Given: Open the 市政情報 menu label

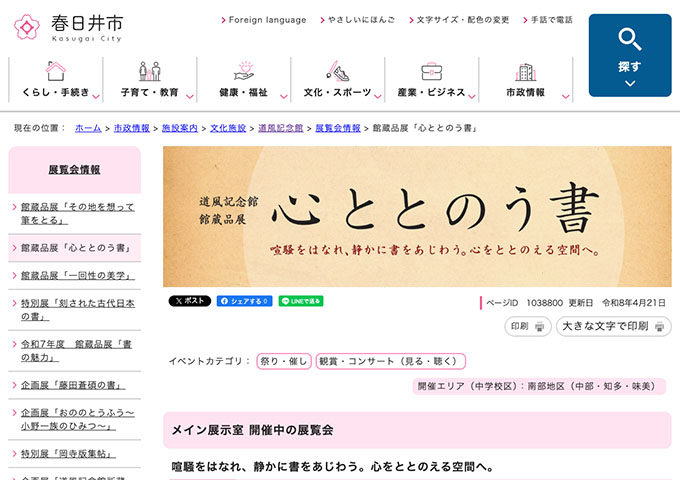Looking at the screenshot, I should click(526, 92).
